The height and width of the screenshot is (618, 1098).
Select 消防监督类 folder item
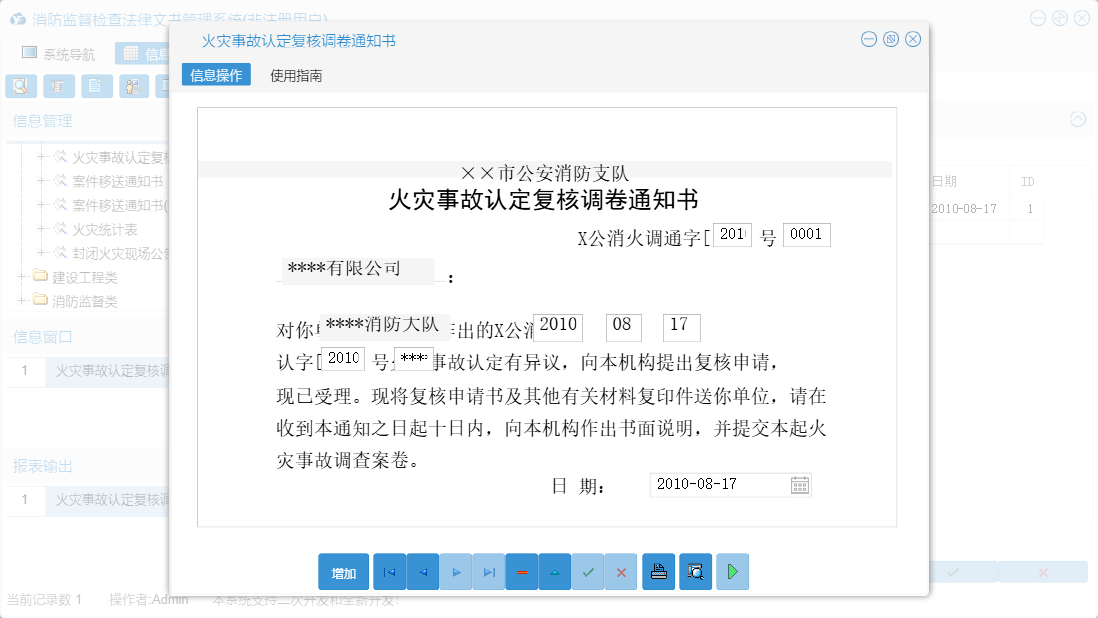pos(85,302)
